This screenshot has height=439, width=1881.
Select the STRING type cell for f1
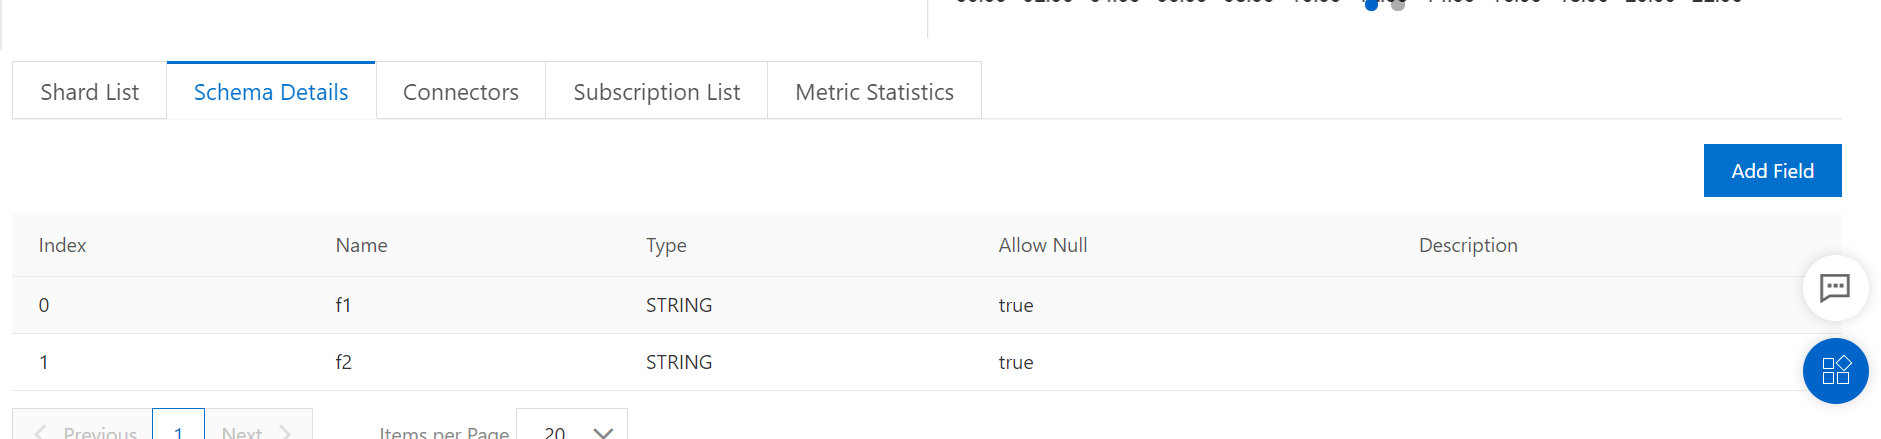(x=679, y=305)
